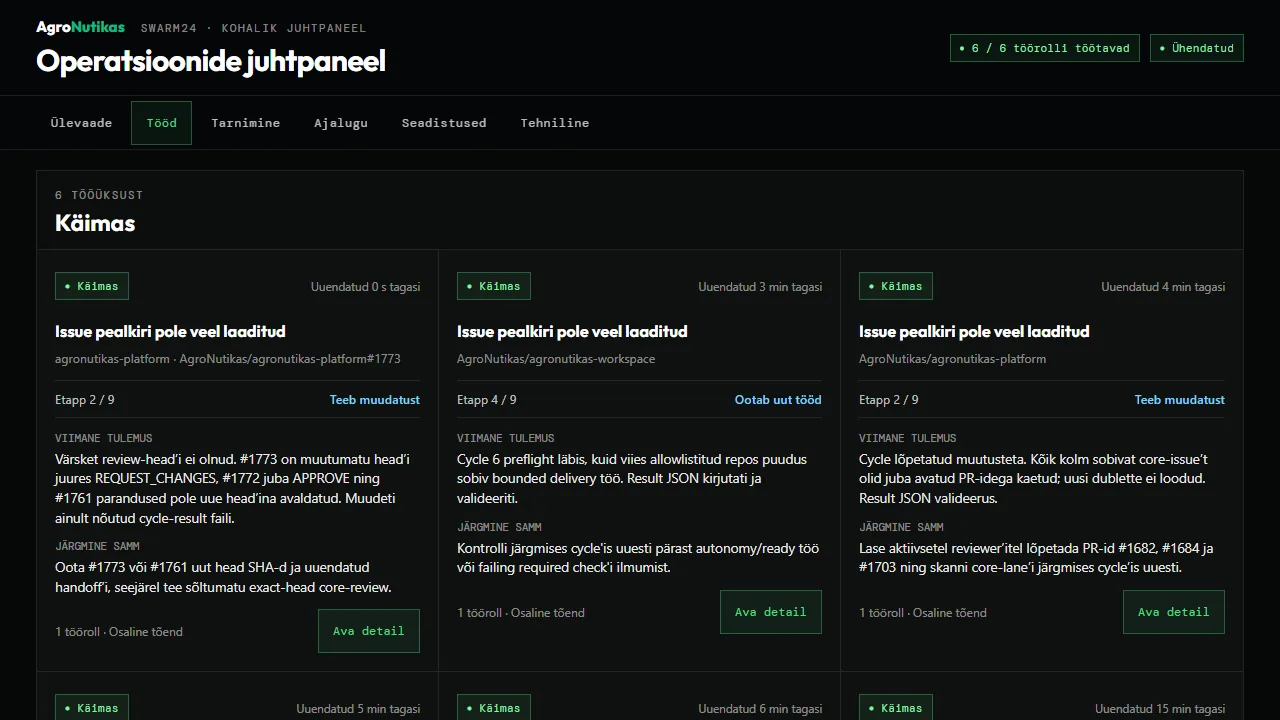Screen dimensions: 1280x720
Task: Click the 'Operatsioonide juhtpaneel' title
Action: (x=211, y=61)
